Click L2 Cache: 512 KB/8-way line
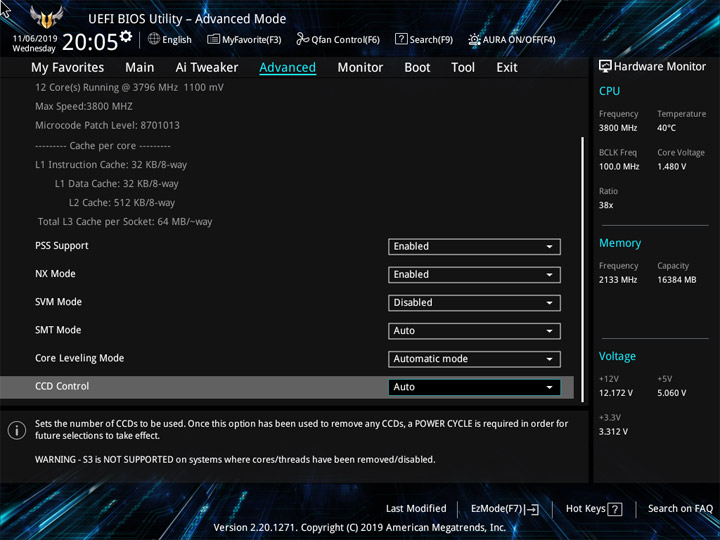720x540 pixels. [x=122, y=202]
